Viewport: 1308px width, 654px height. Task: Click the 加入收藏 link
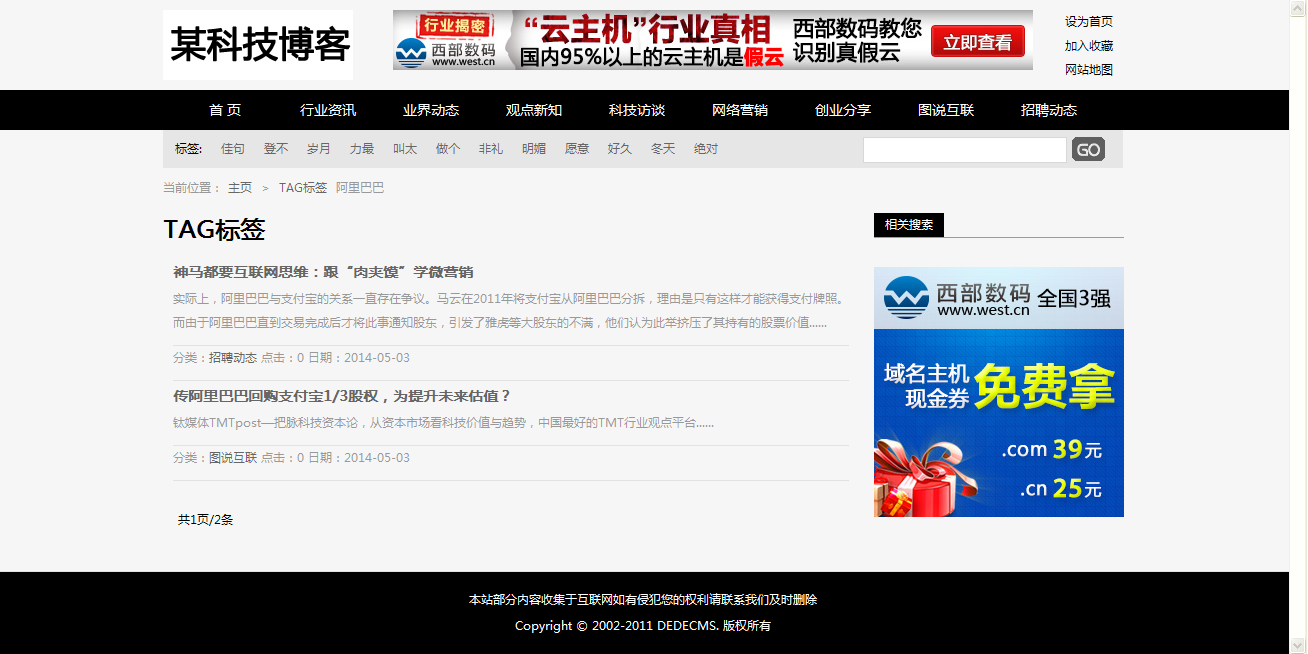[1088, 46]
